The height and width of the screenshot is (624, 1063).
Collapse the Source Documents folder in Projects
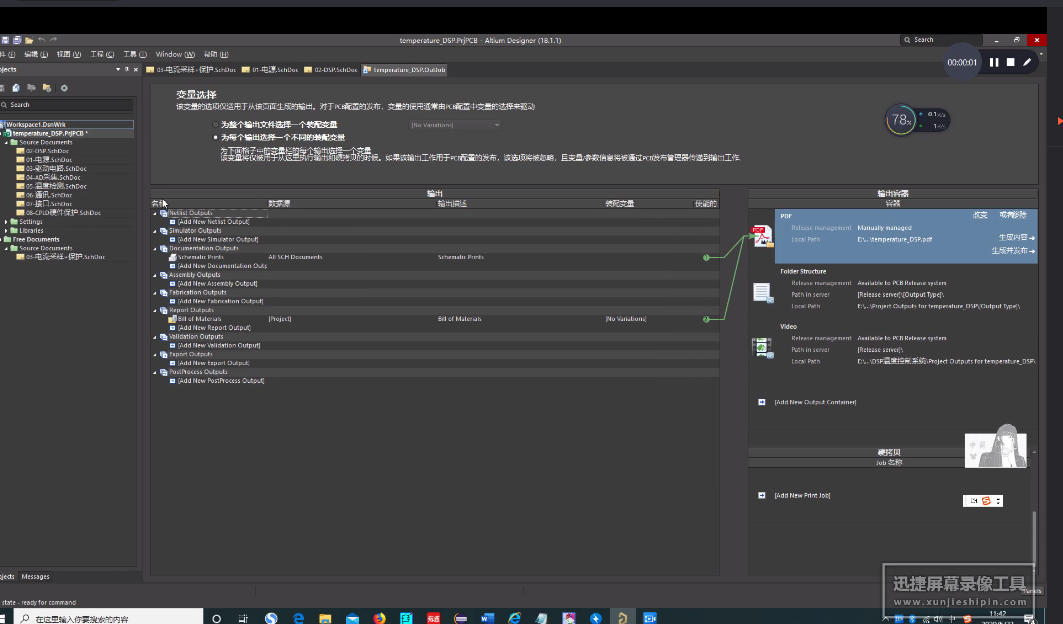(6, 142)
